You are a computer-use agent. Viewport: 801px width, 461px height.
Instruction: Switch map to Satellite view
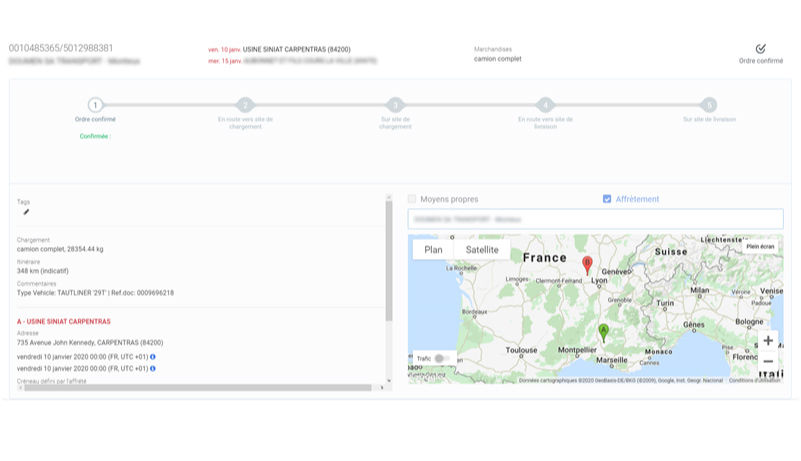click(x=482, y=249)
